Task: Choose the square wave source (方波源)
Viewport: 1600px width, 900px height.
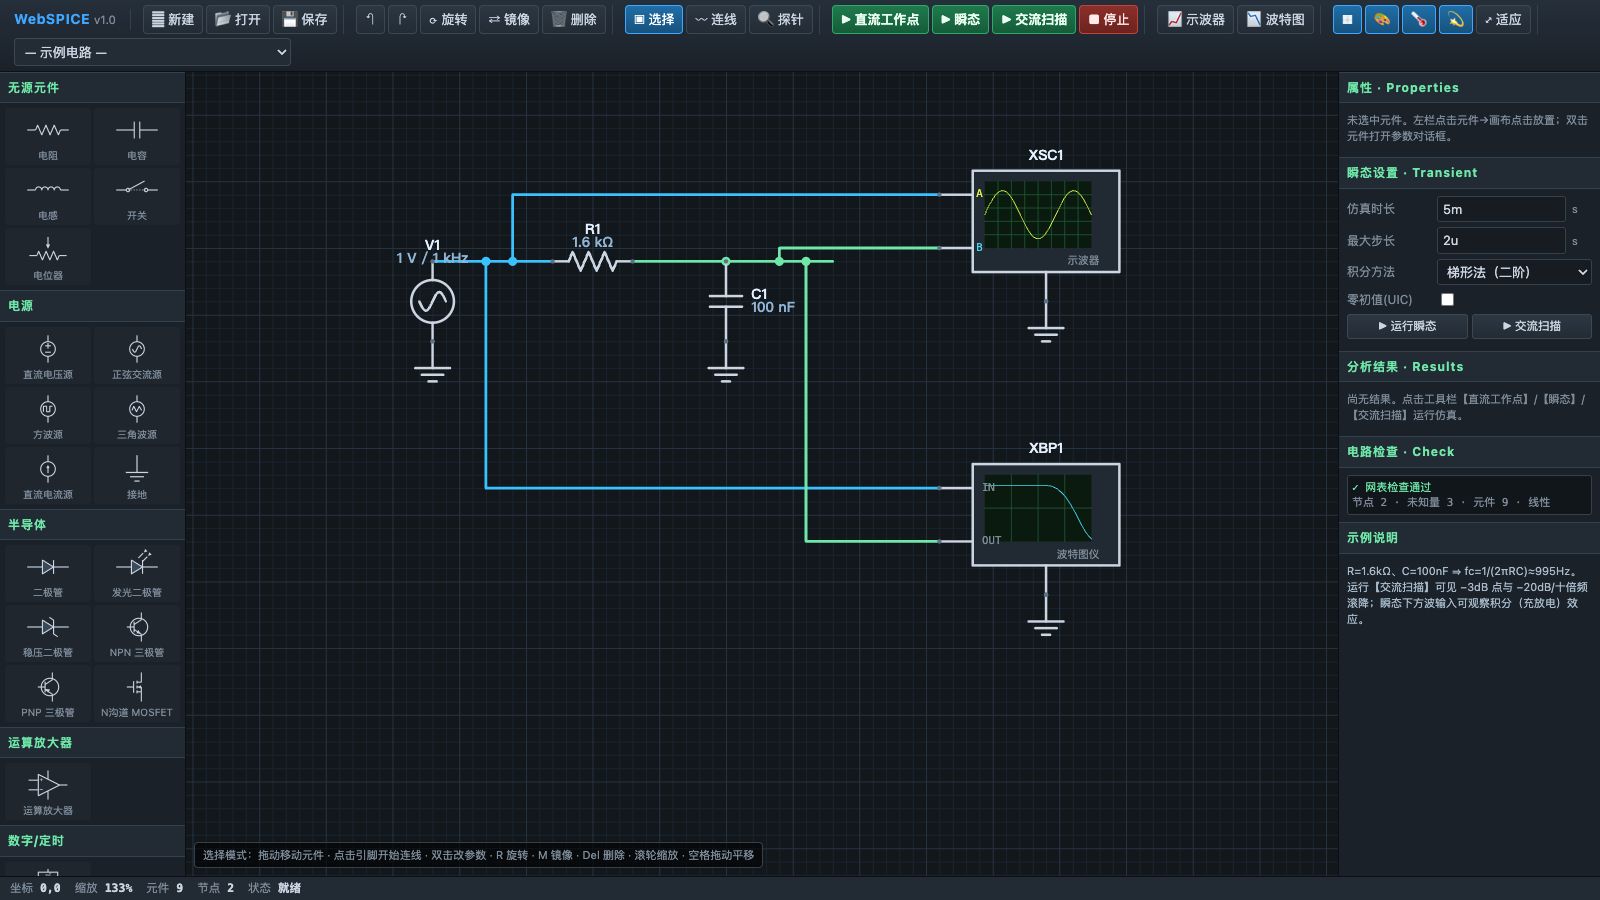Action: coord(48,416)
